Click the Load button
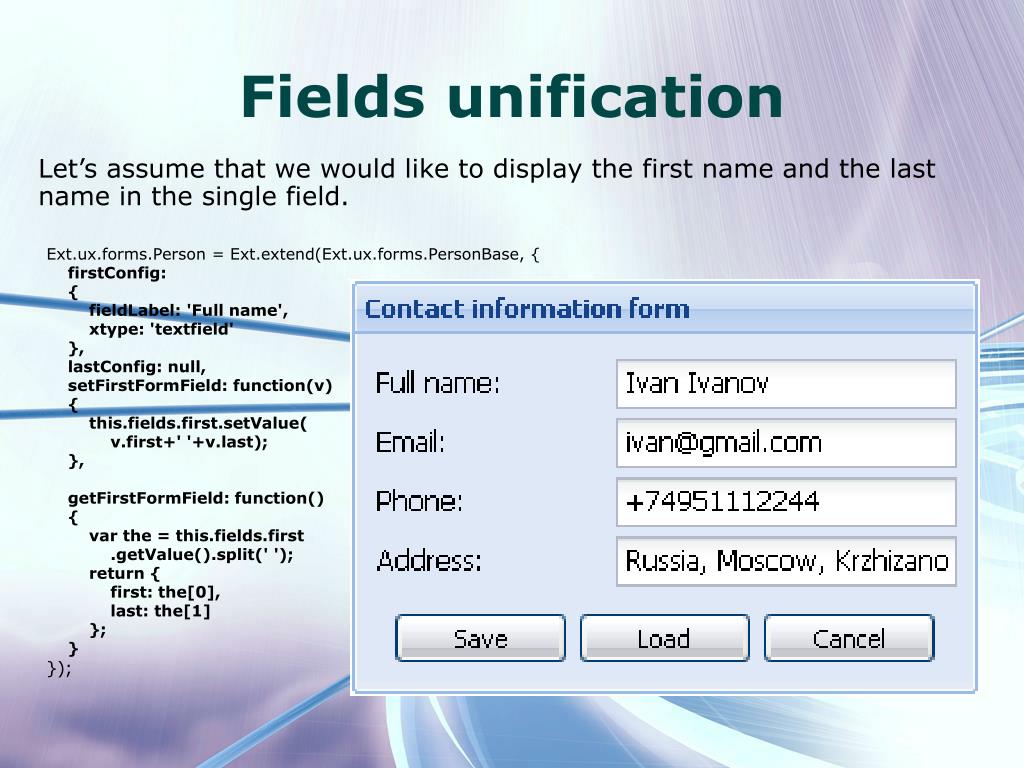The width and height of the screenshot is (1024, 768). click(x=664, y=638)
